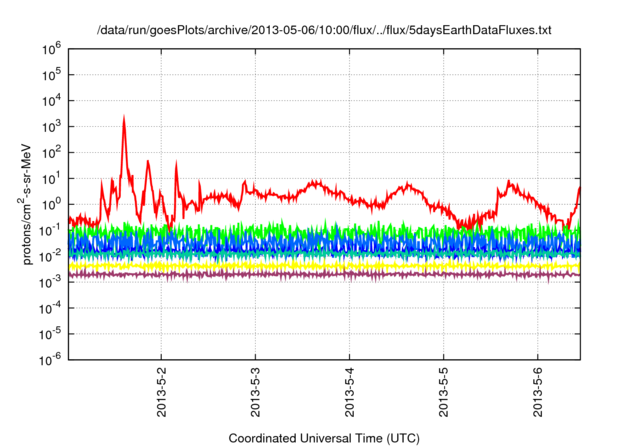Screen dimensions: 640x448
Task: Click the 10^-2 y-axis tick label
Action: [x=51, y=256]
